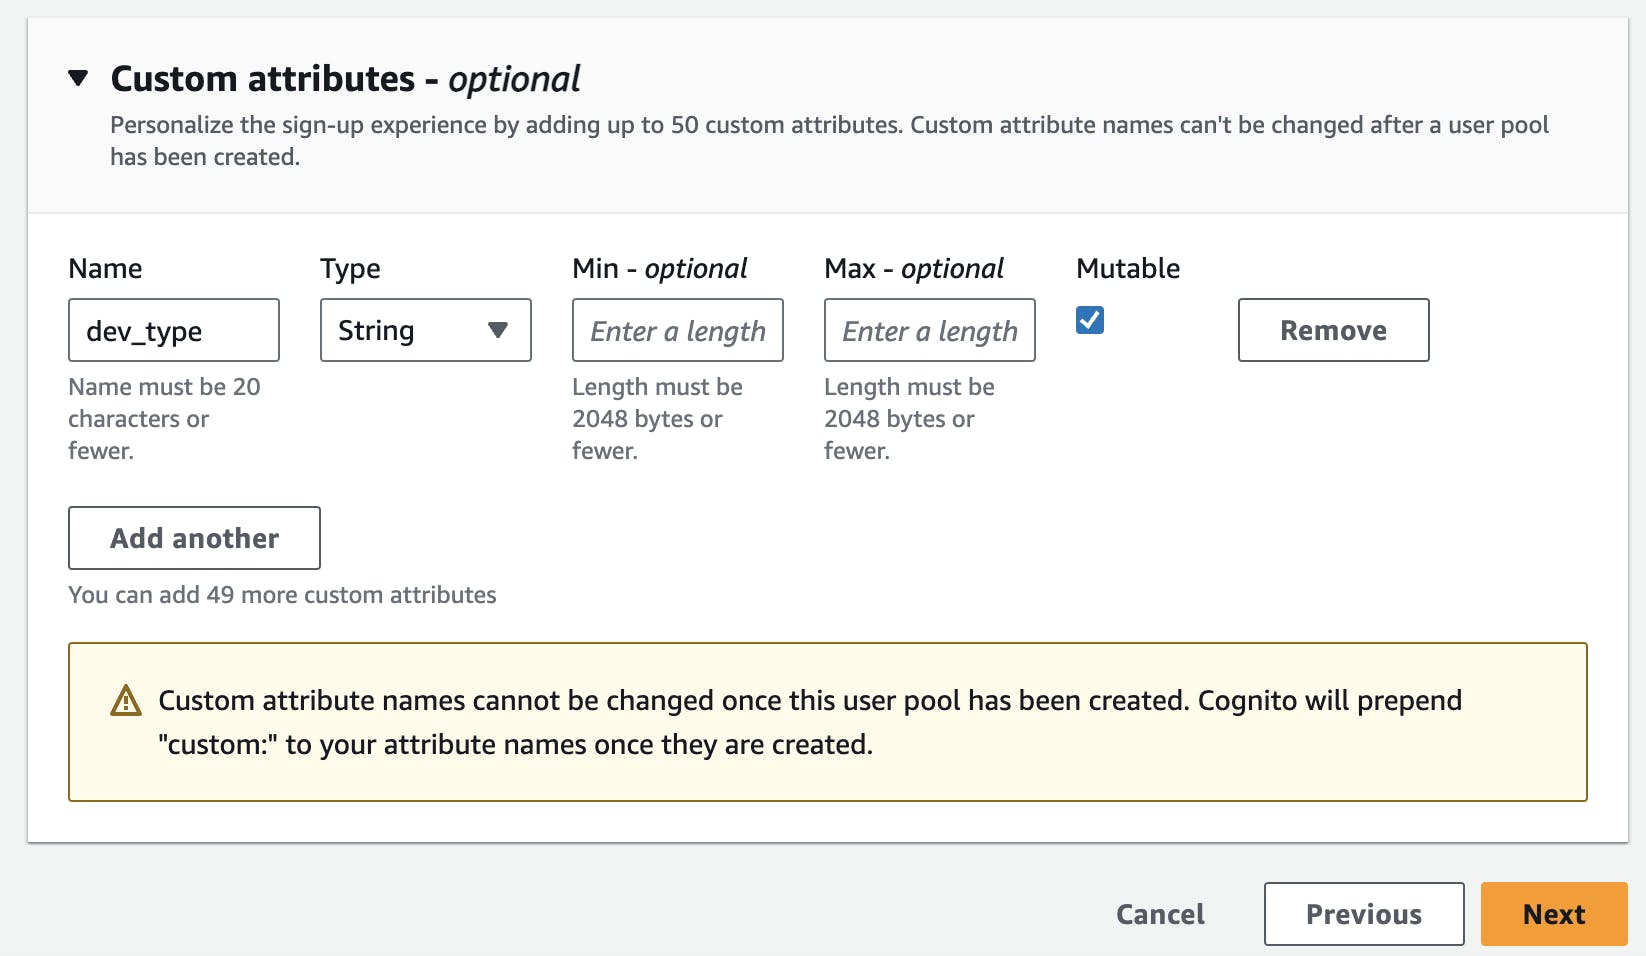Click the Type column label
1646x956 pixels.
(x=350, y=268)
